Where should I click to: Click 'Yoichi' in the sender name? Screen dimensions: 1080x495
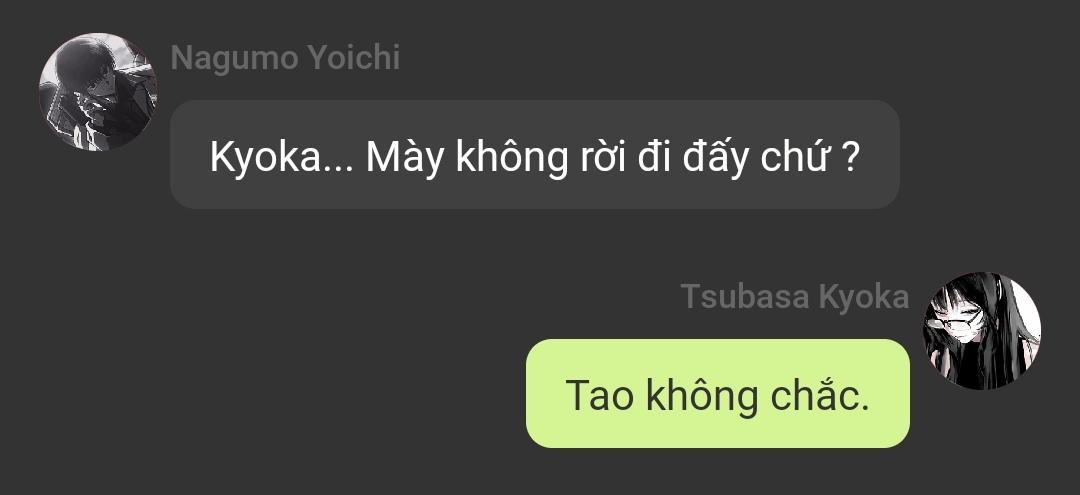click(x=354, y=58)
